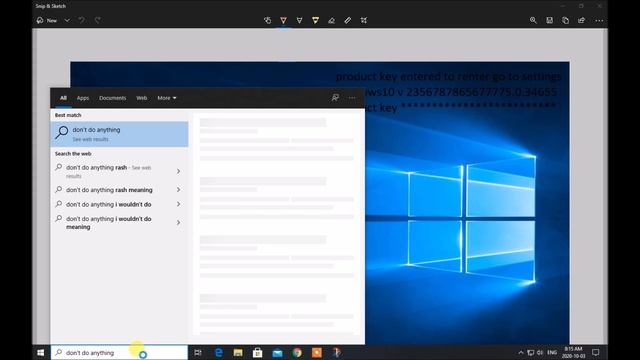Expand arrow for 'rash meaning' suggestion
The height and width of the screenshot is (360, 640).
178,190
